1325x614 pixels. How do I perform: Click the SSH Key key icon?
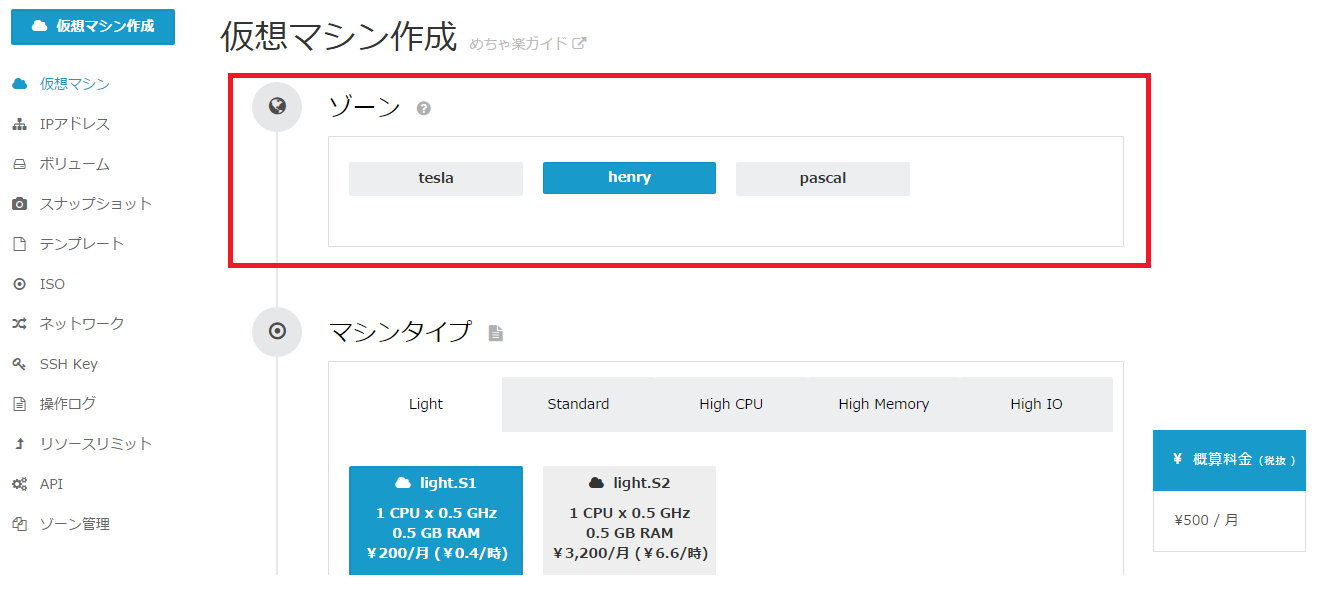pyautogui.click(x=19, y=364)
